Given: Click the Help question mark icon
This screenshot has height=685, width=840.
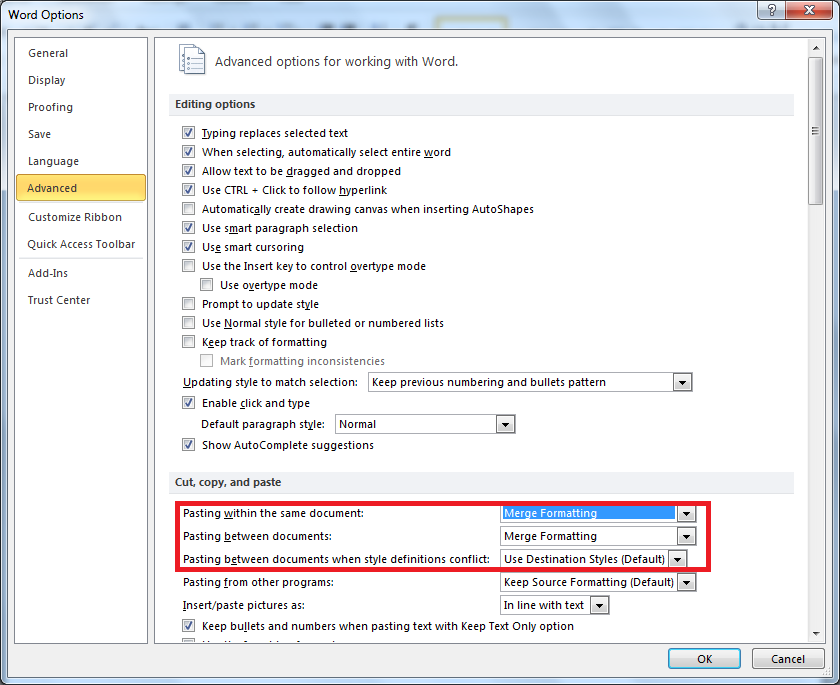Looking at the screenshot, I should 771,10.
